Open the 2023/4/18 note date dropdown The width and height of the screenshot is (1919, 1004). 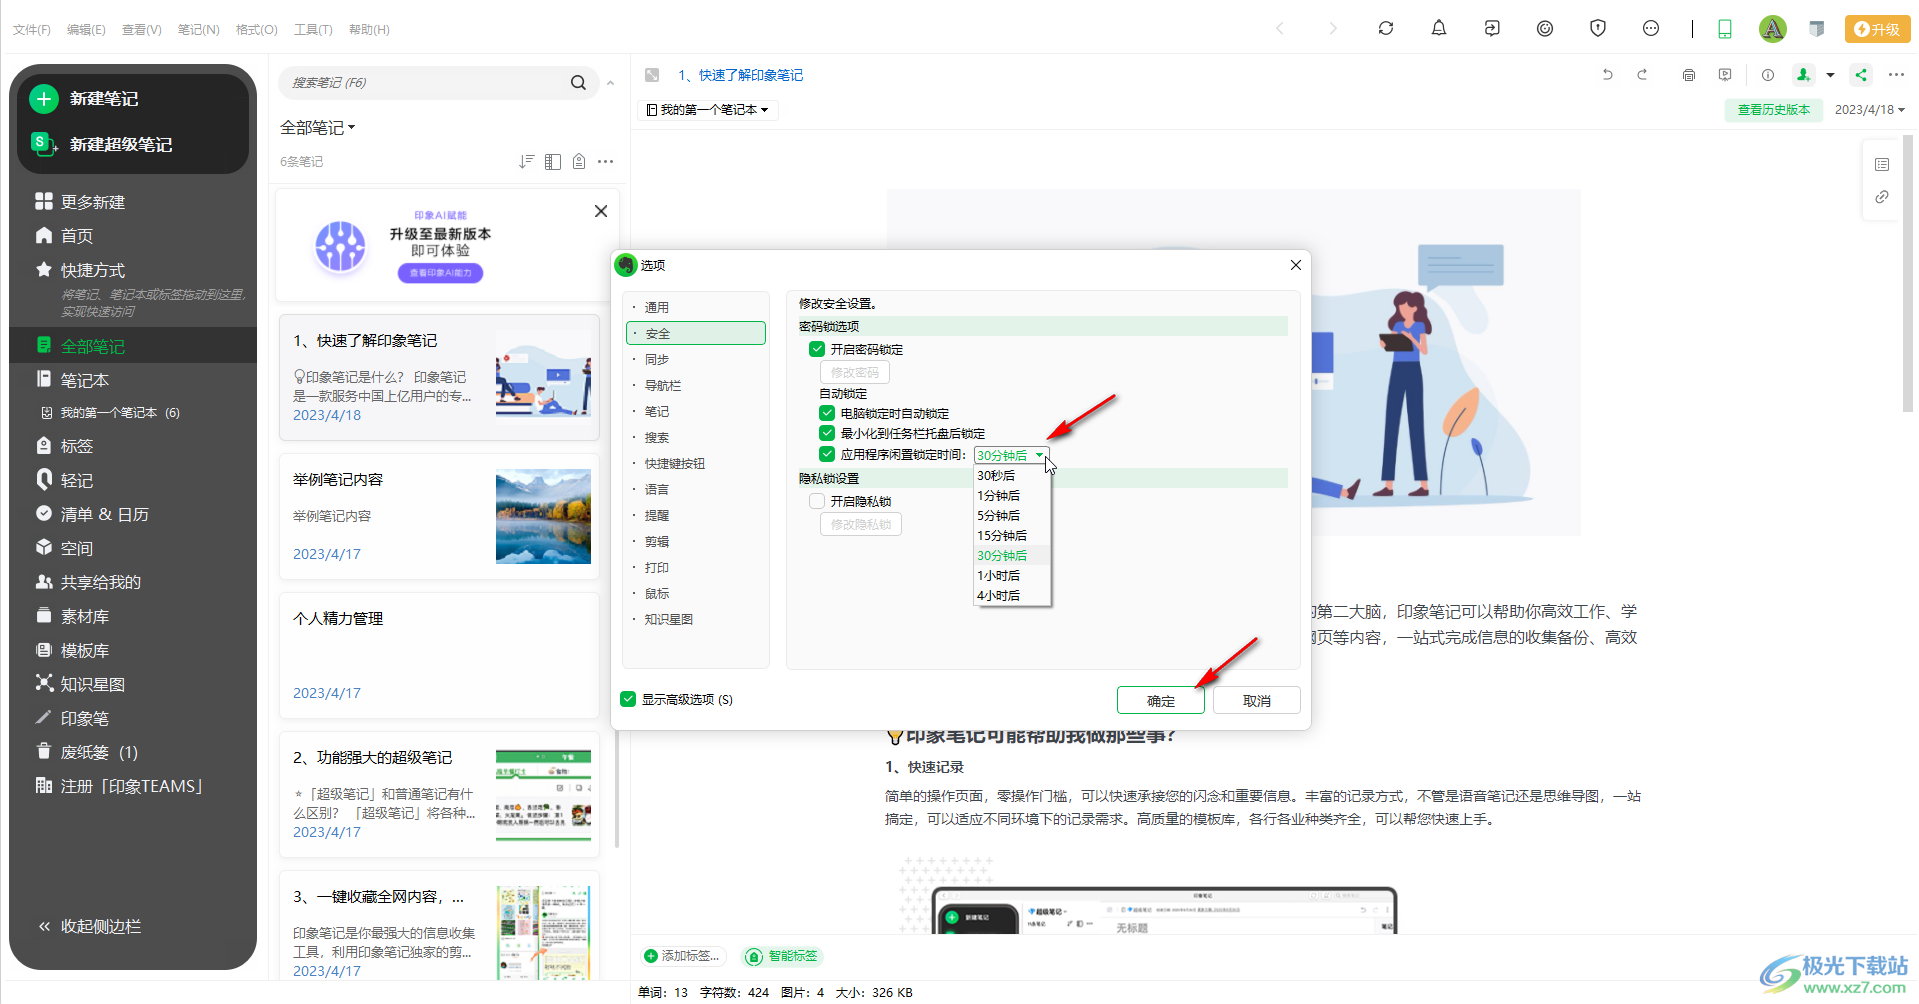(1869, 110)
